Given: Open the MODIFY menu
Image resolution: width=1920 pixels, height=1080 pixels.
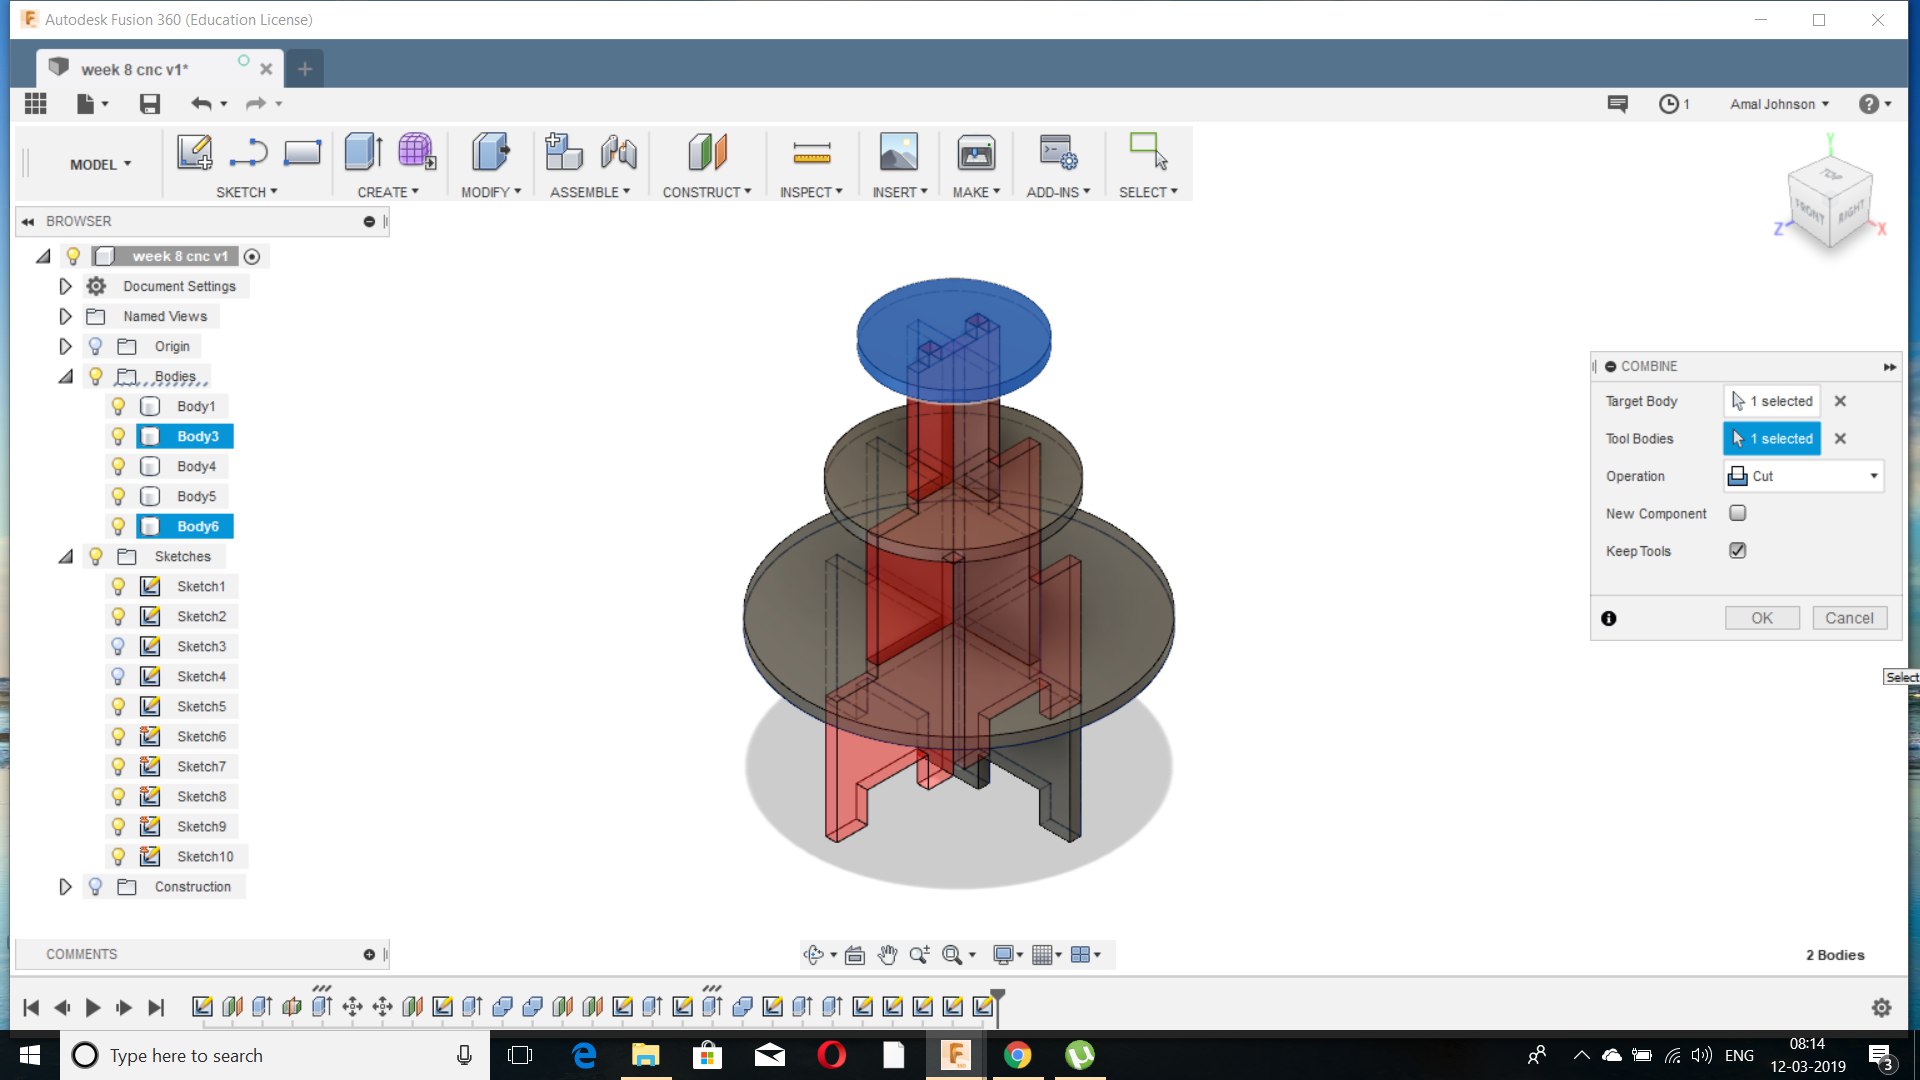Looking at the screenshot, I should (490, 192).
